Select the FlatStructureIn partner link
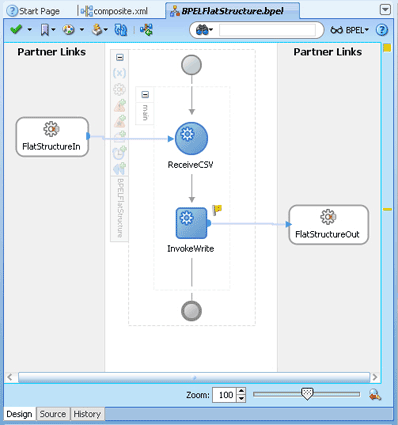This screenshot has width=398, height=425. (52, 137)
